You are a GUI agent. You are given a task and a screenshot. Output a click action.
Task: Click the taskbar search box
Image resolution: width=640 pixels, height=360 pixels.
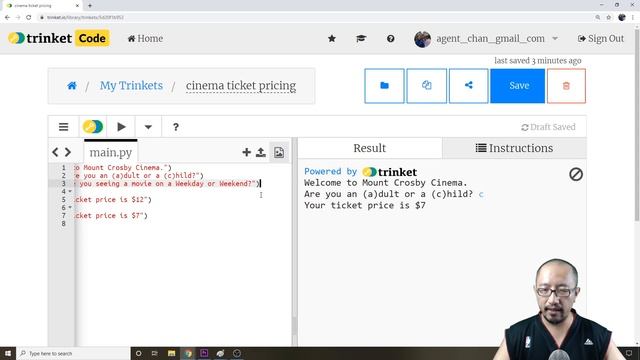coord(73,353)
